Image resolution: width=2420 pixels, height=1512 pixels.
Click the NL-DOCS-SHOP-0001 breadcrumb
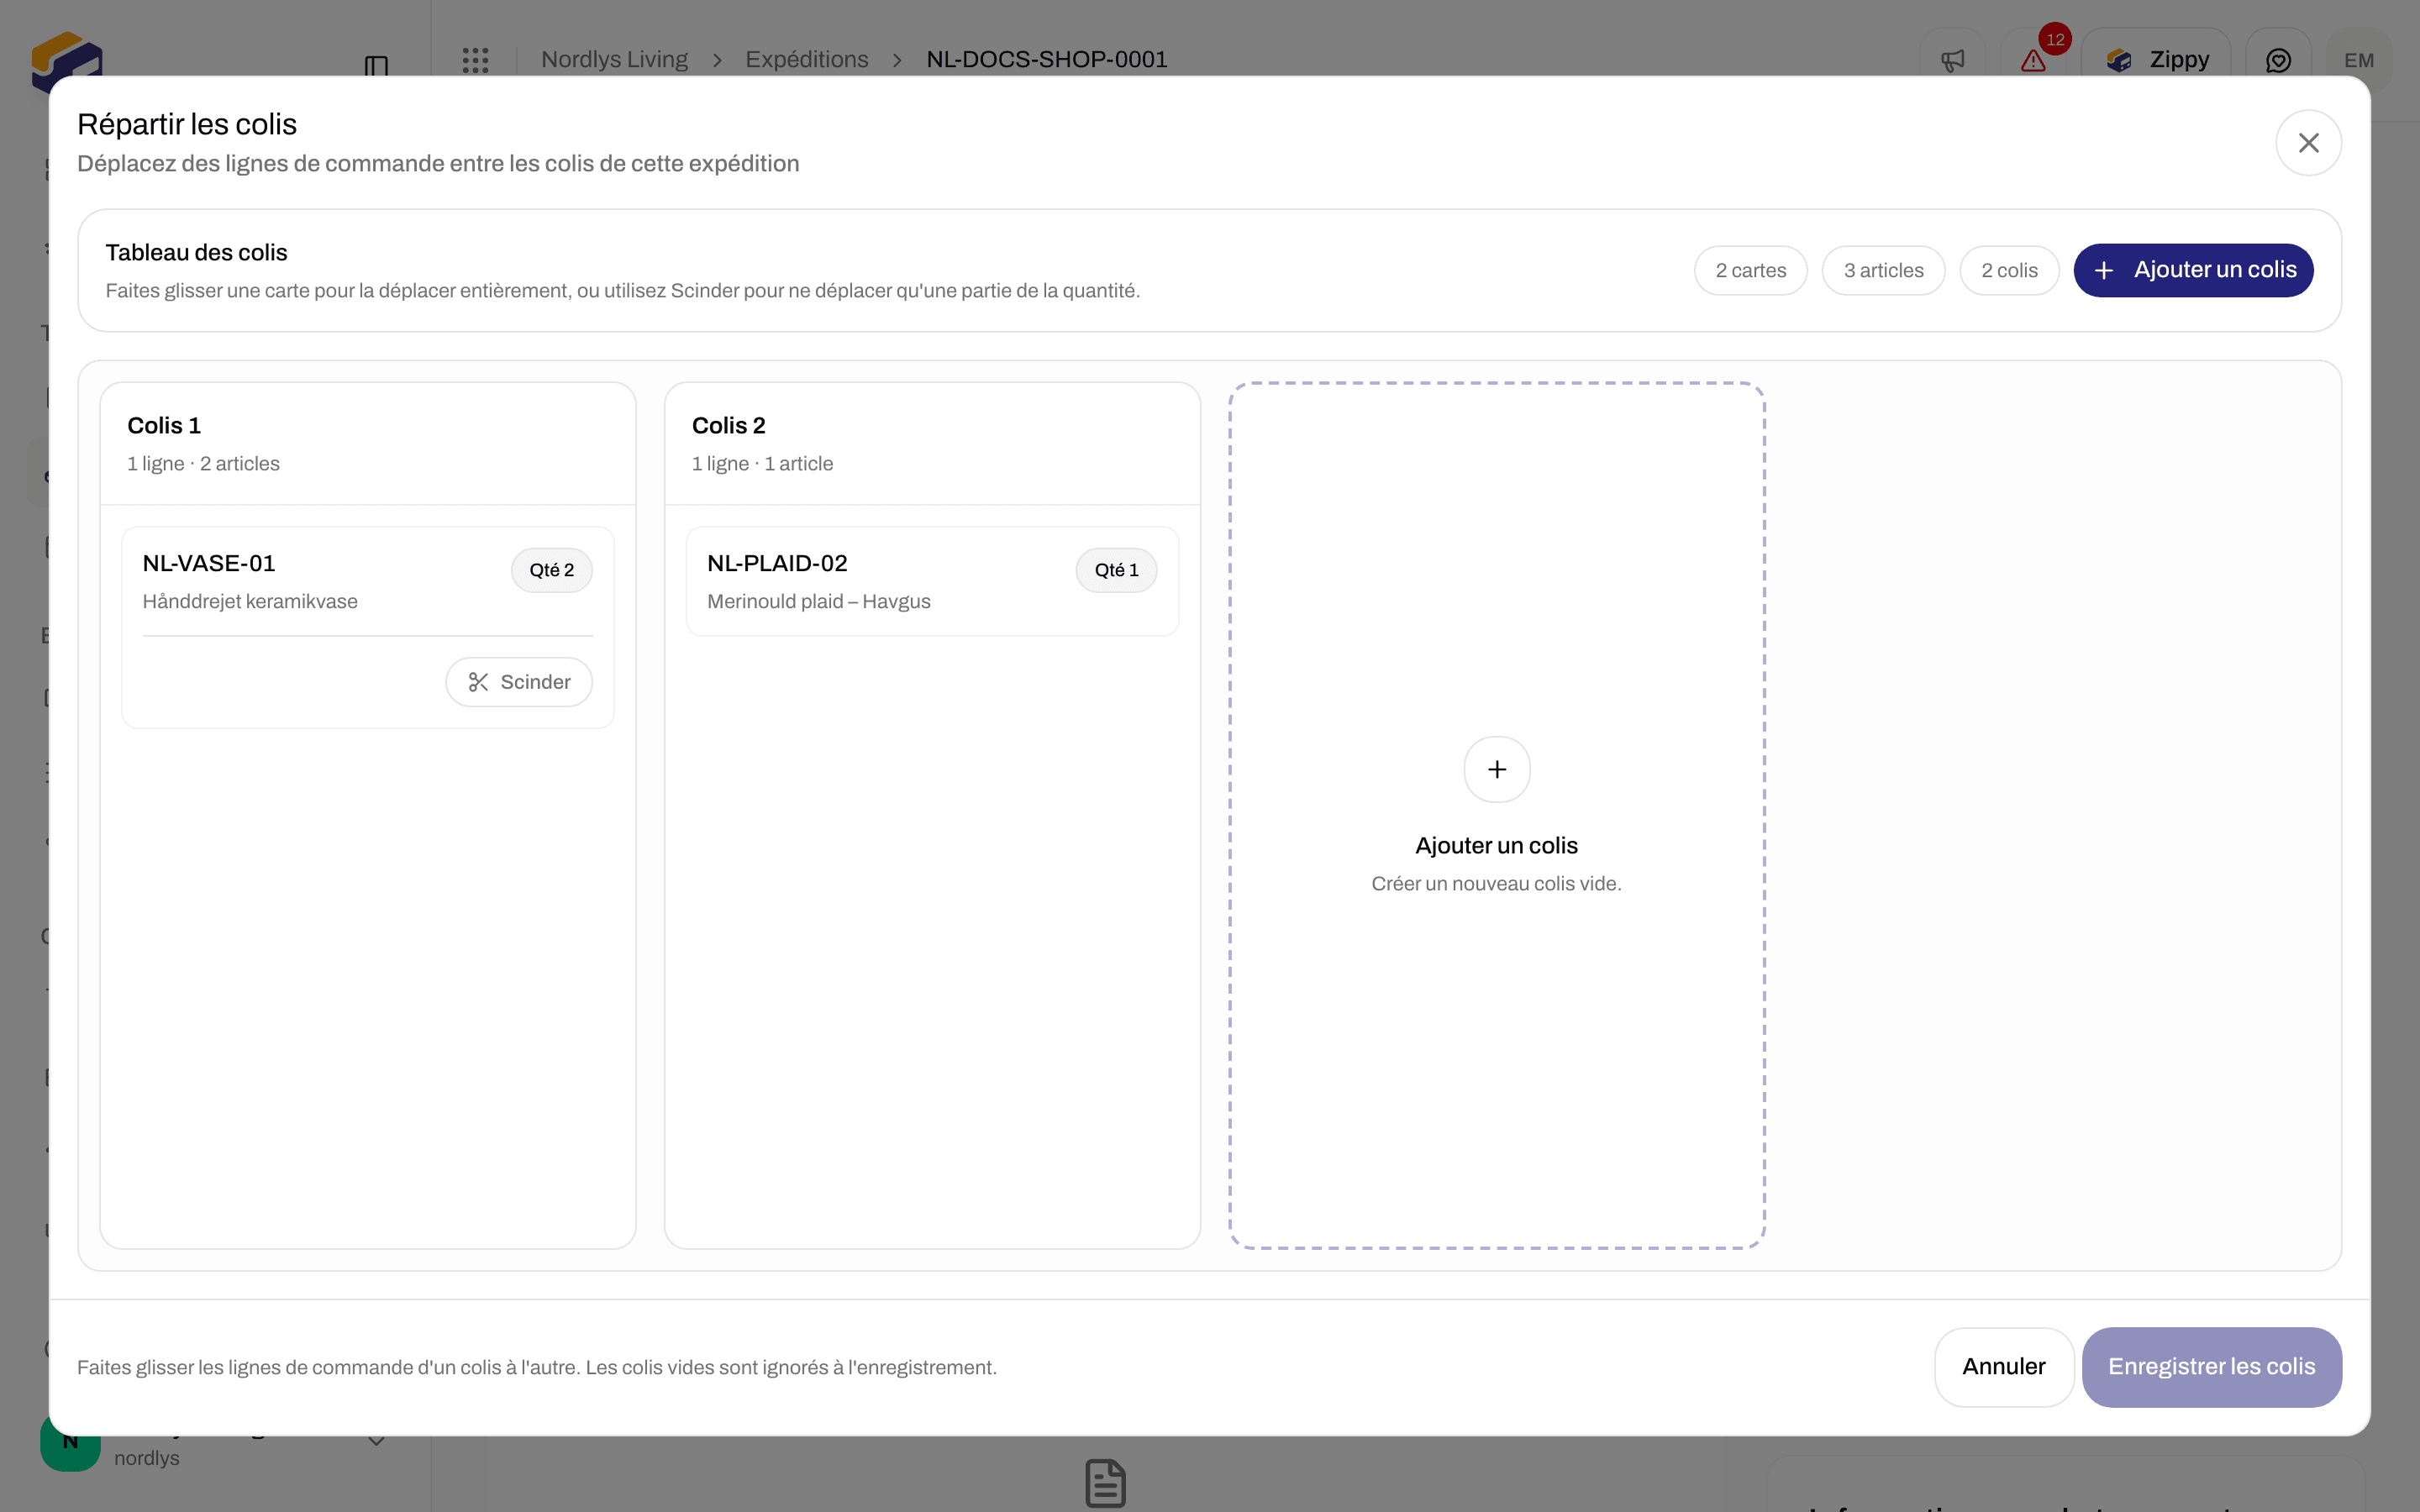[1047, 59]
